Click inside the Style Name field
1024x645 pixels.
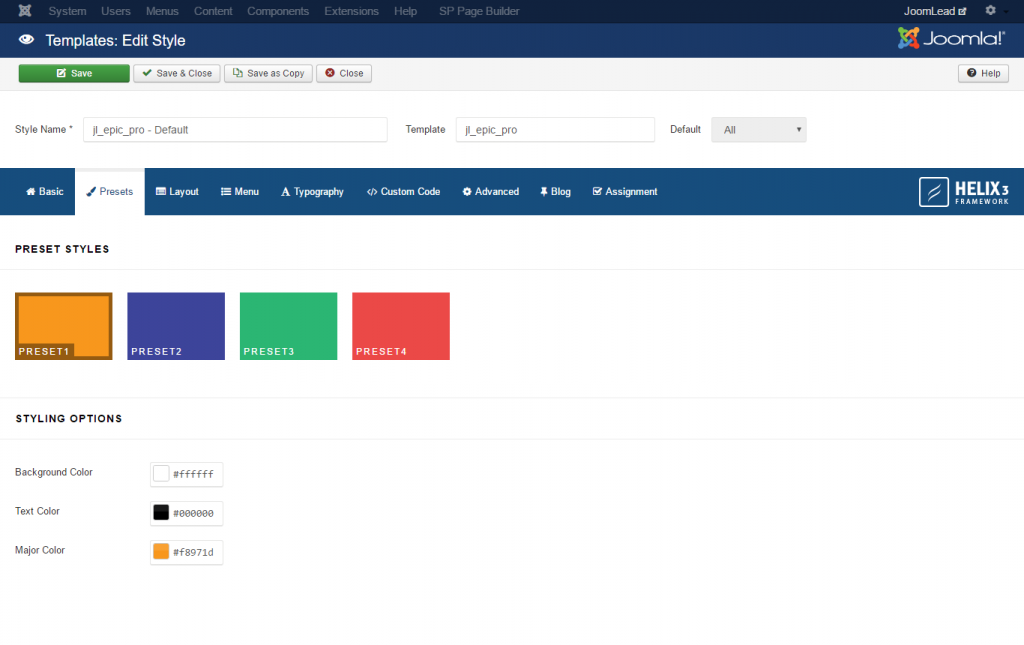tap(235, 129)
